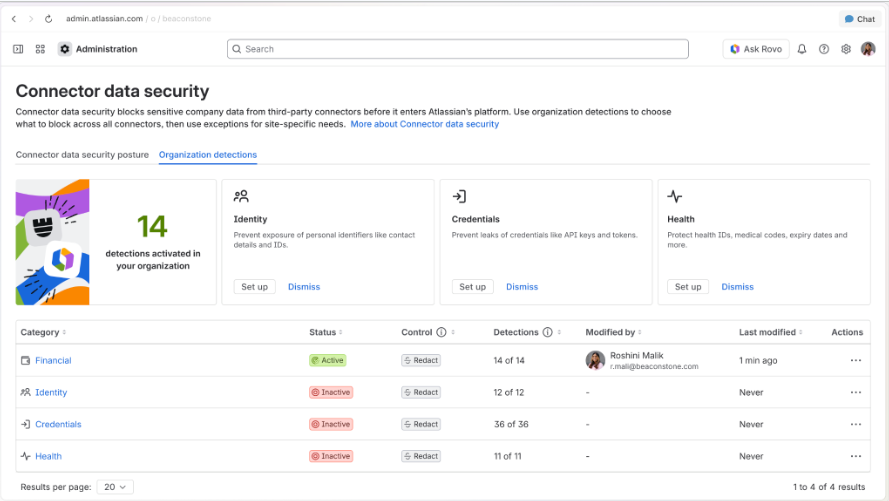Switch to Connector data security posture tab
Viewport: 889px width, 501px height.
(x=82, y=155)
